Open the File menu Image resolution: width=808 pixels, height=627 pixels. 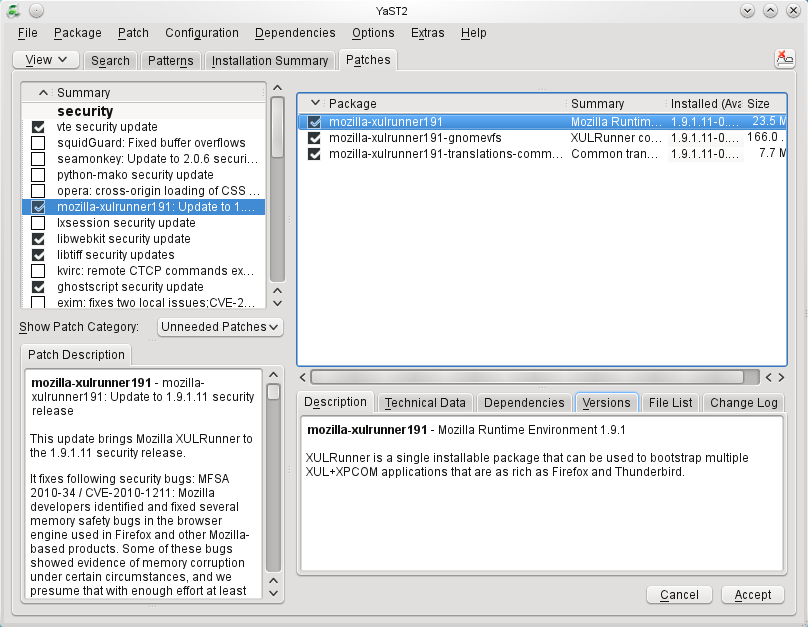pyautogui.click(x=27, y=33)
